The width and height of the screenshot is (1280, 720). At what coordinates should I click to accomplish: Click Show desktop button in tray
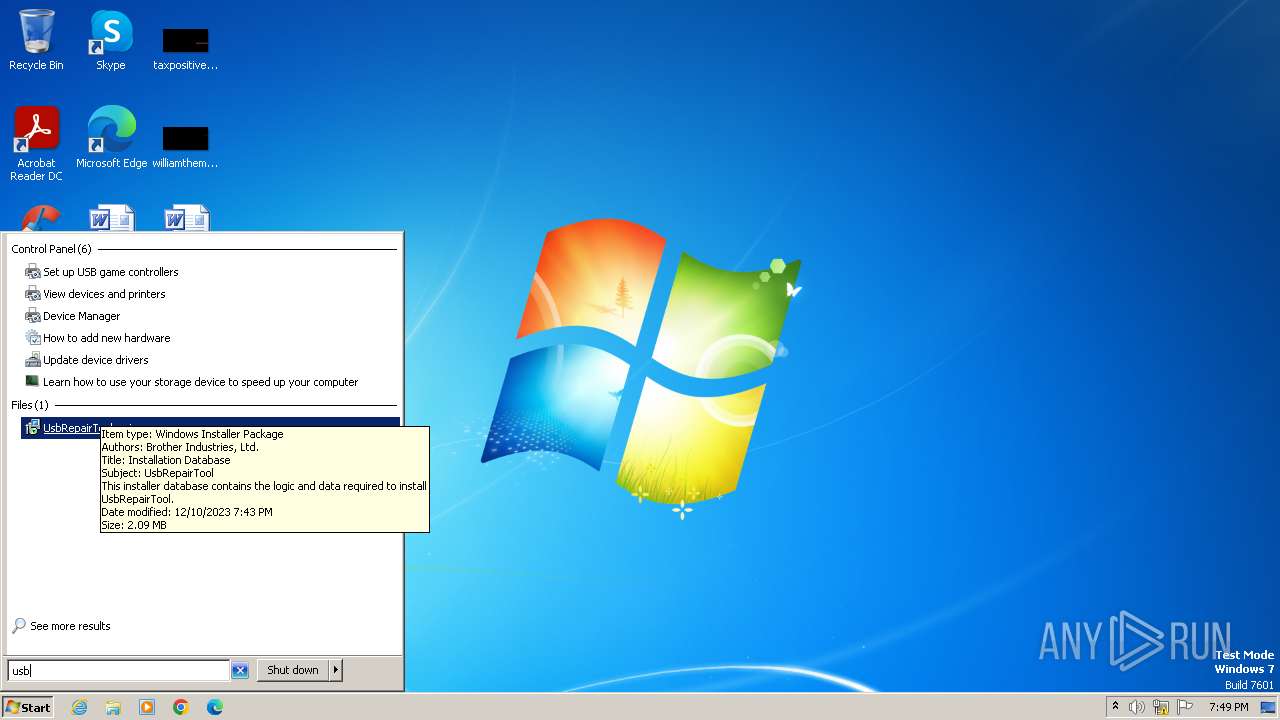click(x=1268, y=707)
